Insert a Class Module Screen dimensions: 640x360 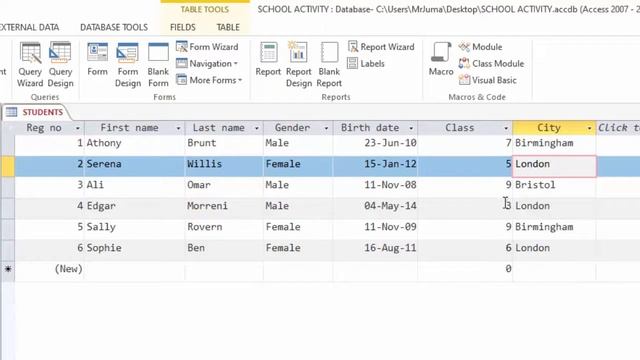(491, 64)
